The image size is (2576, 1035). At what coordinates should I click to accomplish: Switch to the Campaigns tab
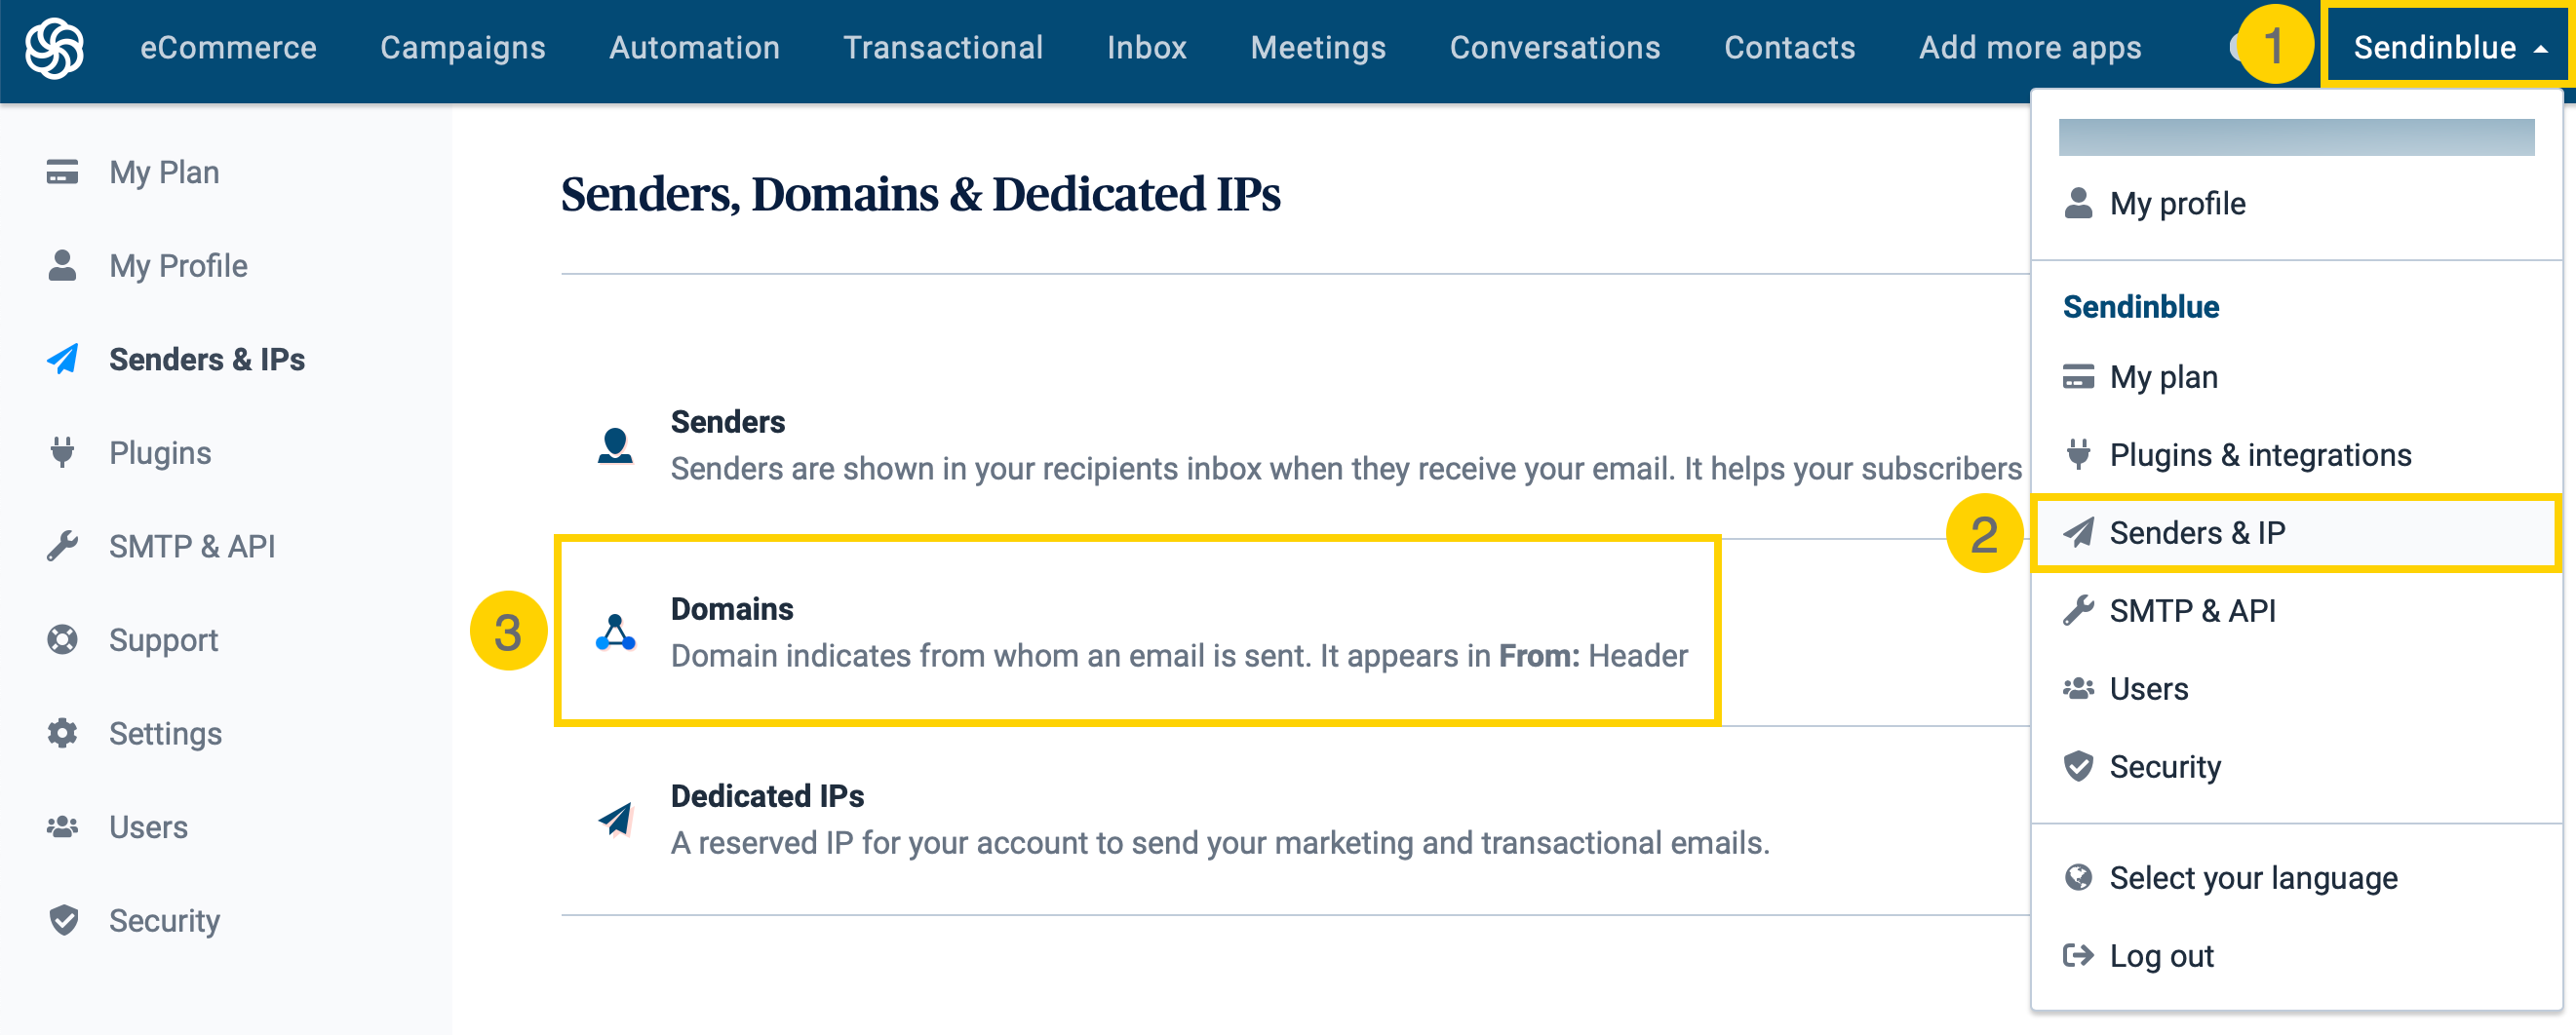(463, 47)
